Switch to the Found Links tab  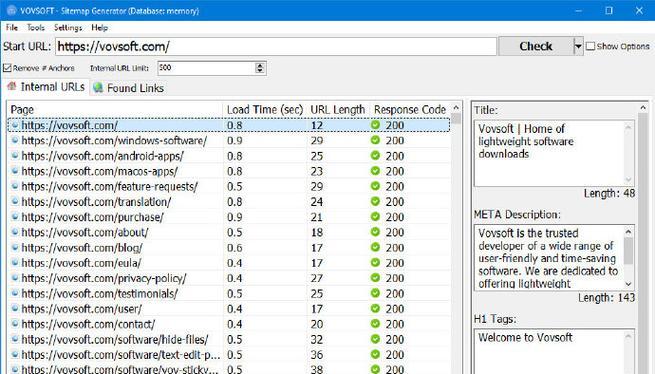[128, 88]
